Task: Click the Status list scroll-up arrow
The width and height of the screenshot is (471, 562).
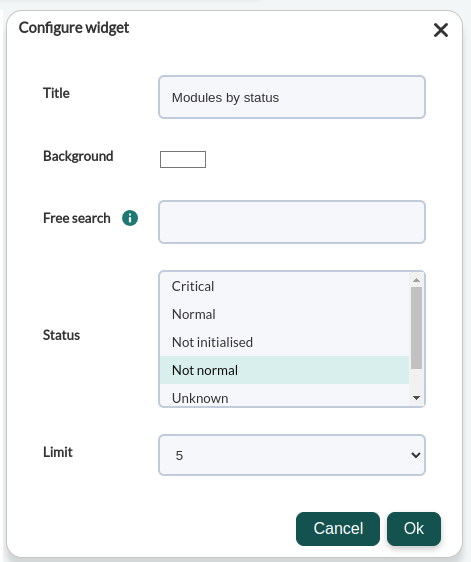Action: [416, 280]
